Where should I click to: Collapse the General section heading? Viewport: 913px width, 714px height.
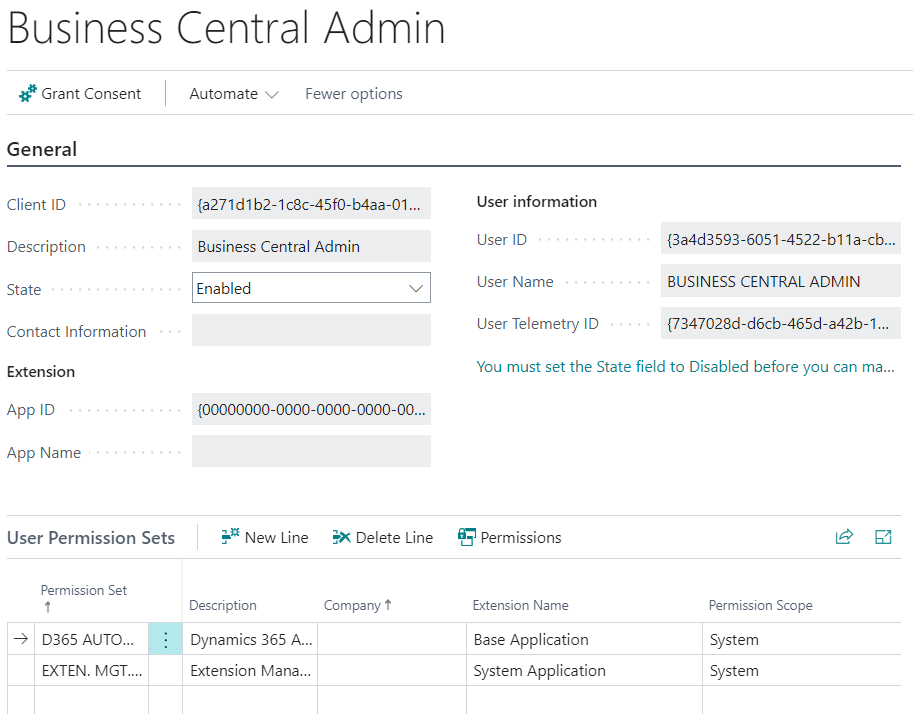[x=42, y=149]
